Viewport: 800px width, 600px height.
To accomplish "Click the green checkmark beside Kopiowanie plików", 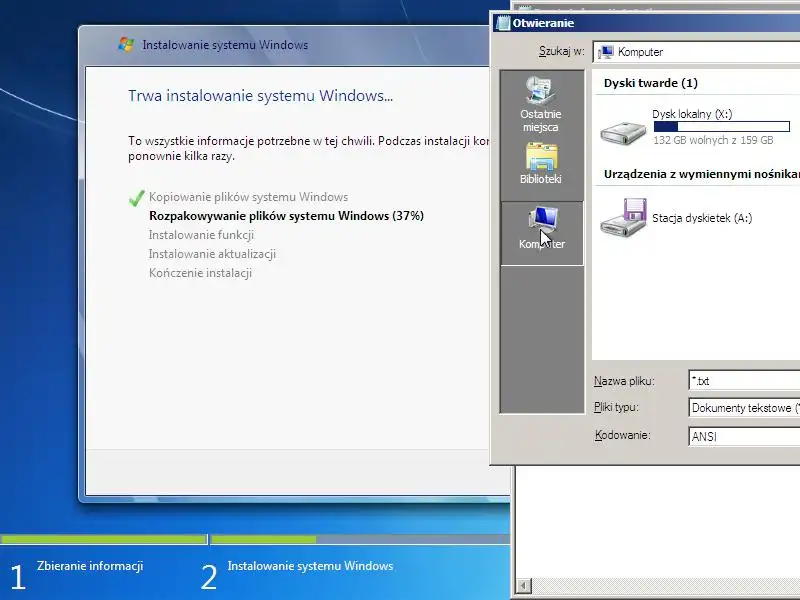I will pos(136,198).
